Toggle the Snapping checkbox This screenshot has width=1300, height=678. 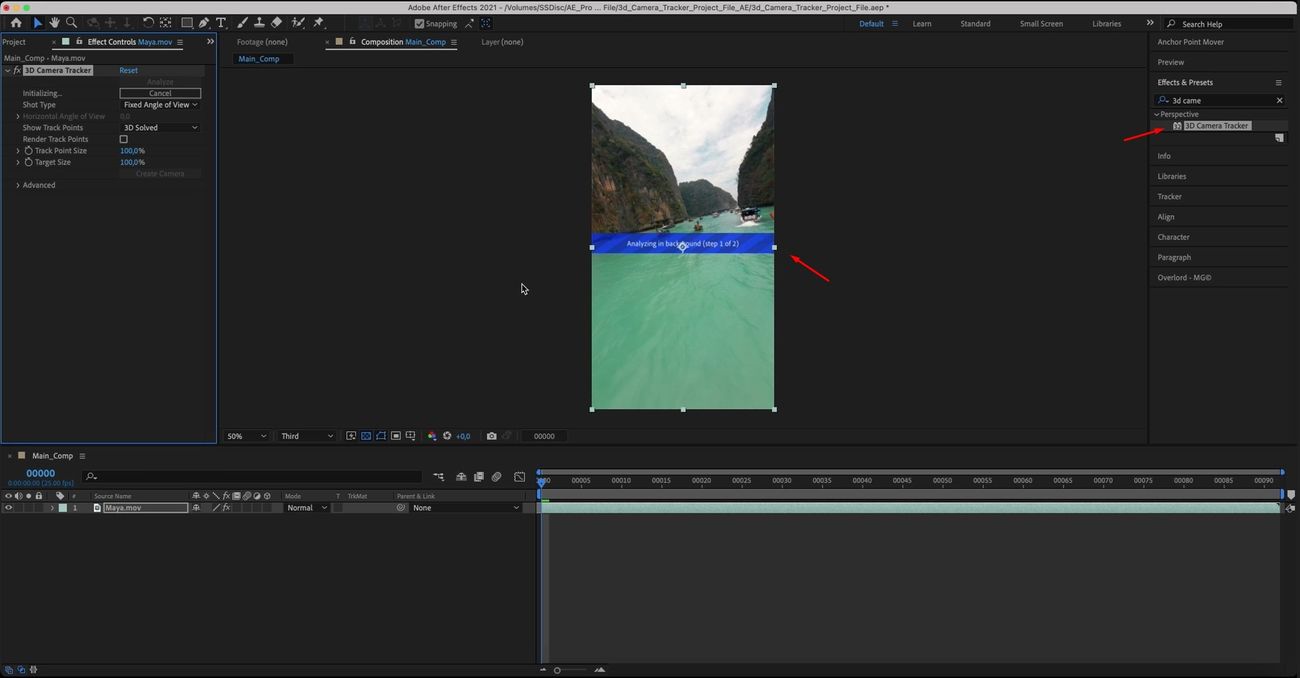(x=420, y=24)
